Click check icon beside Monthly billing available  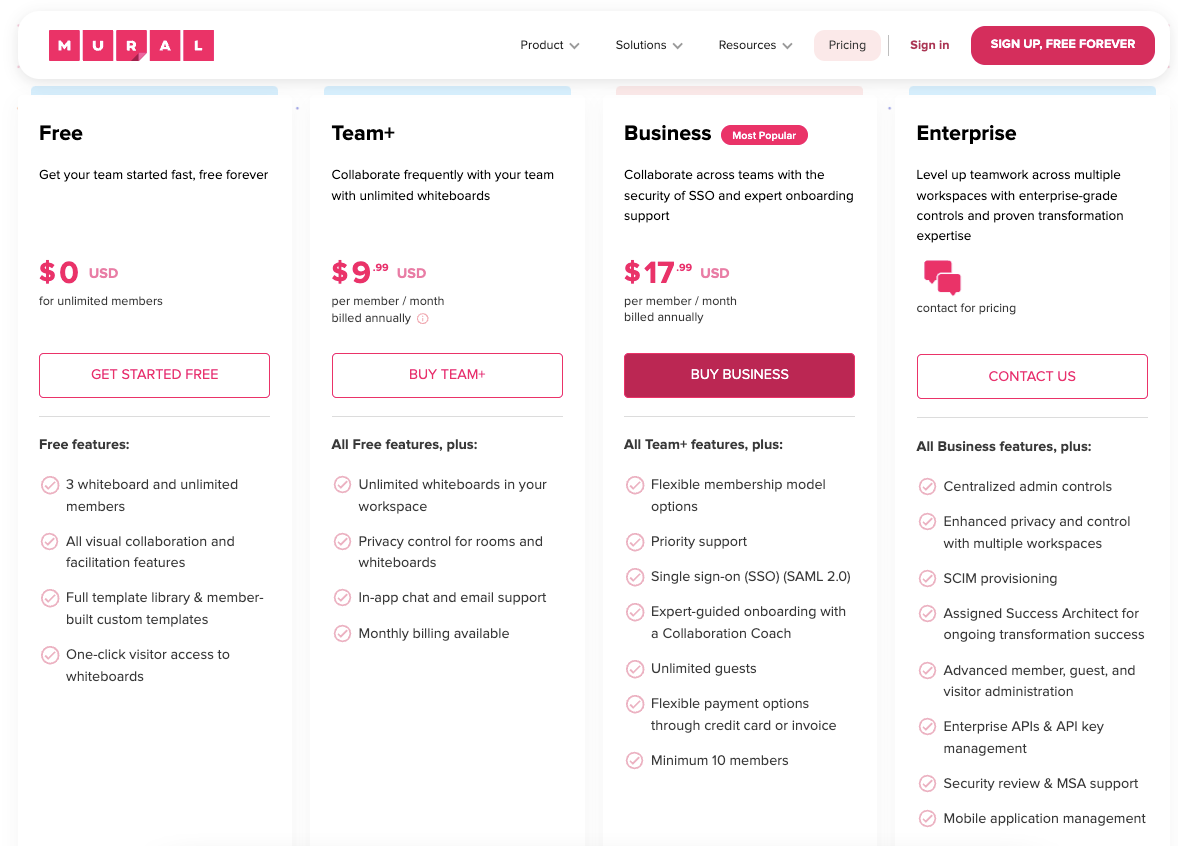(342, 634)
